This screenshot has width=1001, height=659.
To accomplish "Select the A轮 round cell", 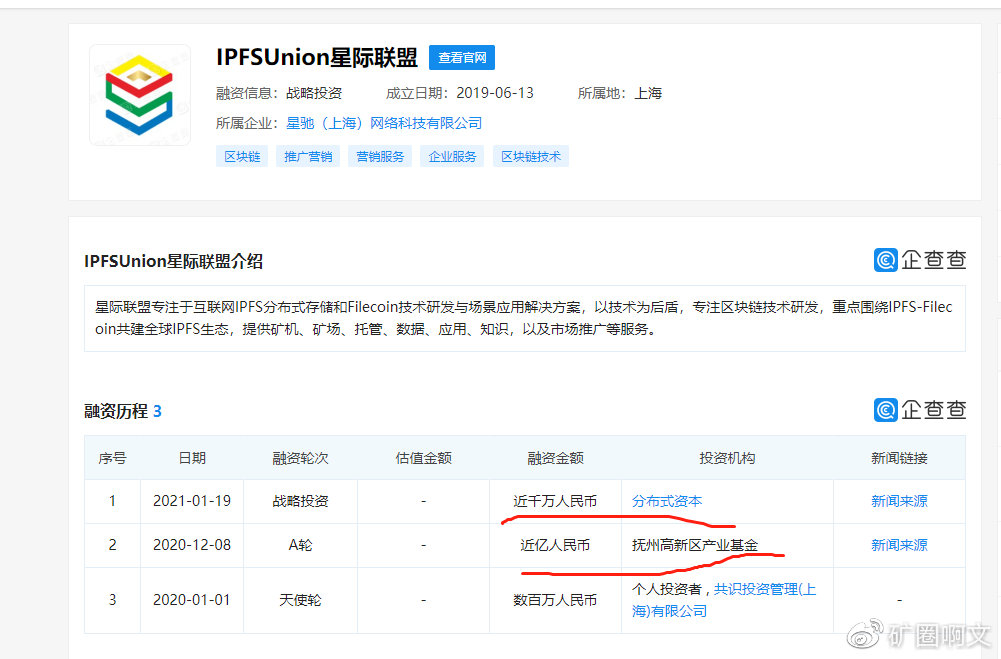I will pos(300,545).
